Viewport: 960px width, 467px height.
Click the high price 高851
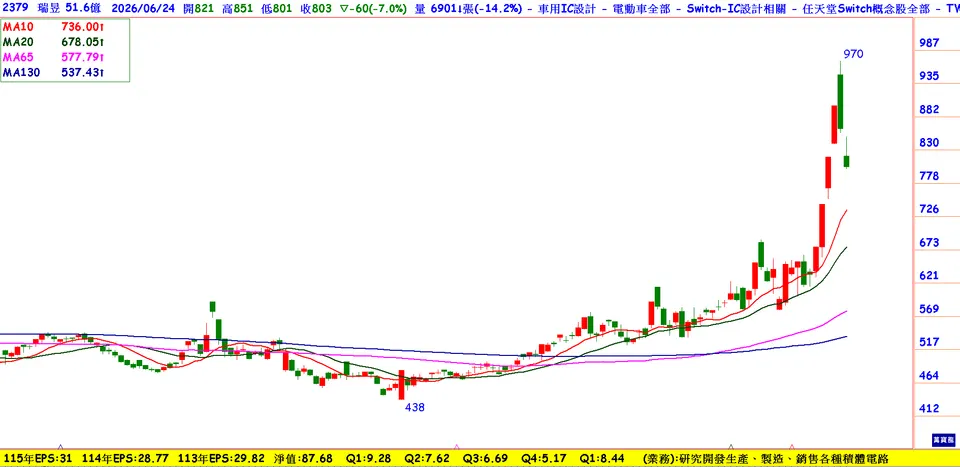tap(236, 10)
